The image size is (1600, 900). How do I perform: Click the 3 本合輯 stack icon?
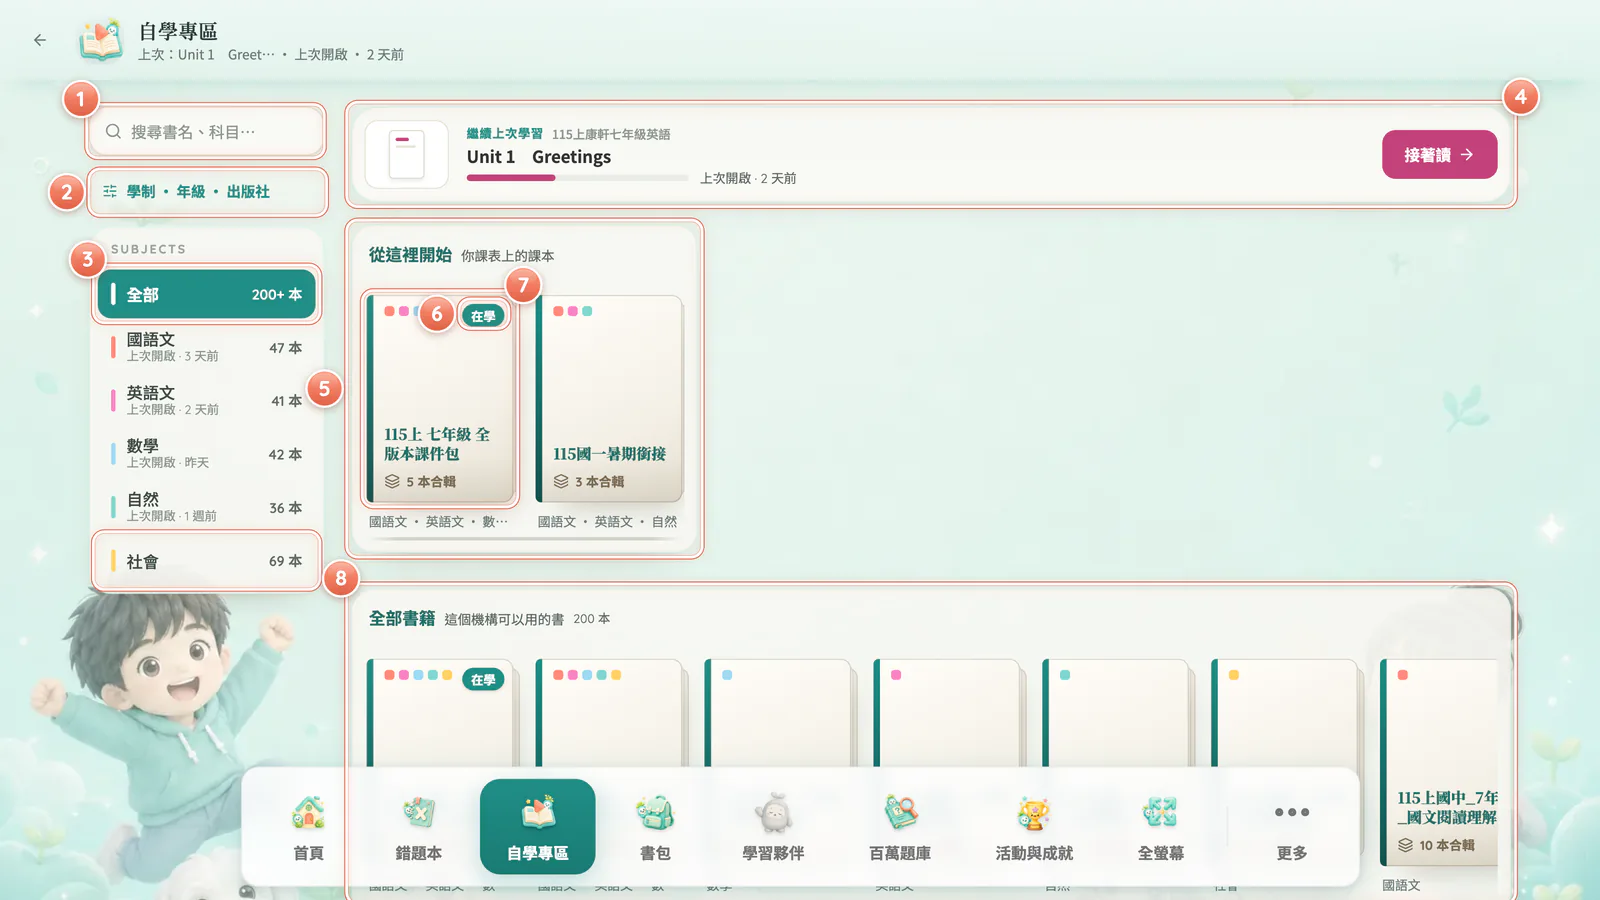coord(561,482)
